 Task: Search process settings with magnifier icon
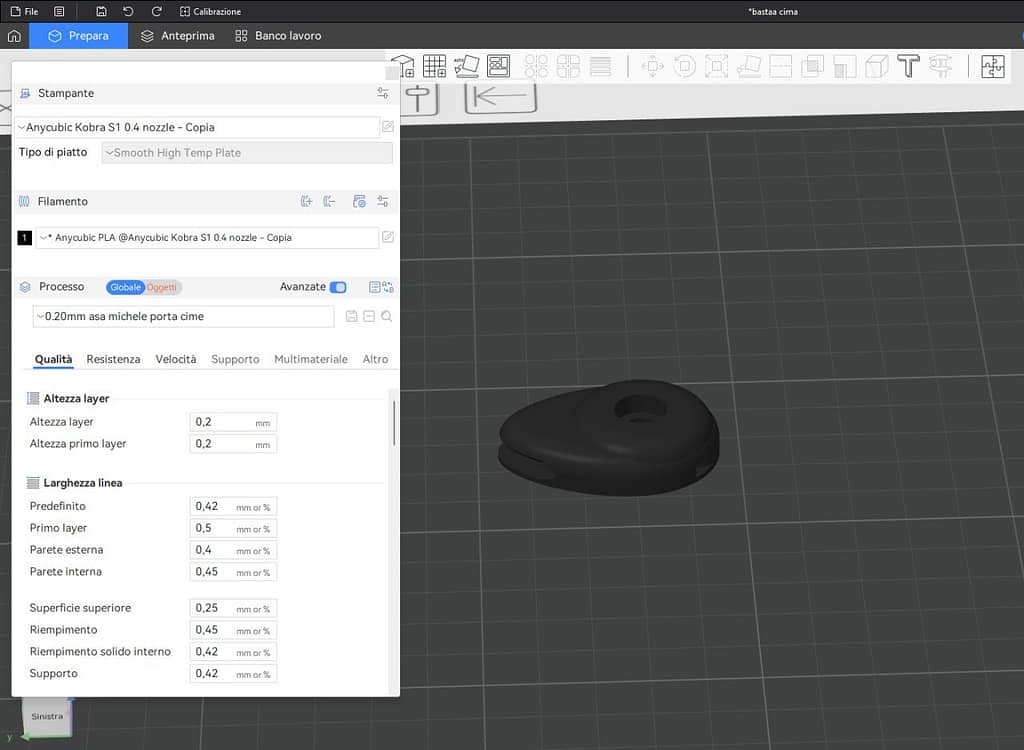386,316
